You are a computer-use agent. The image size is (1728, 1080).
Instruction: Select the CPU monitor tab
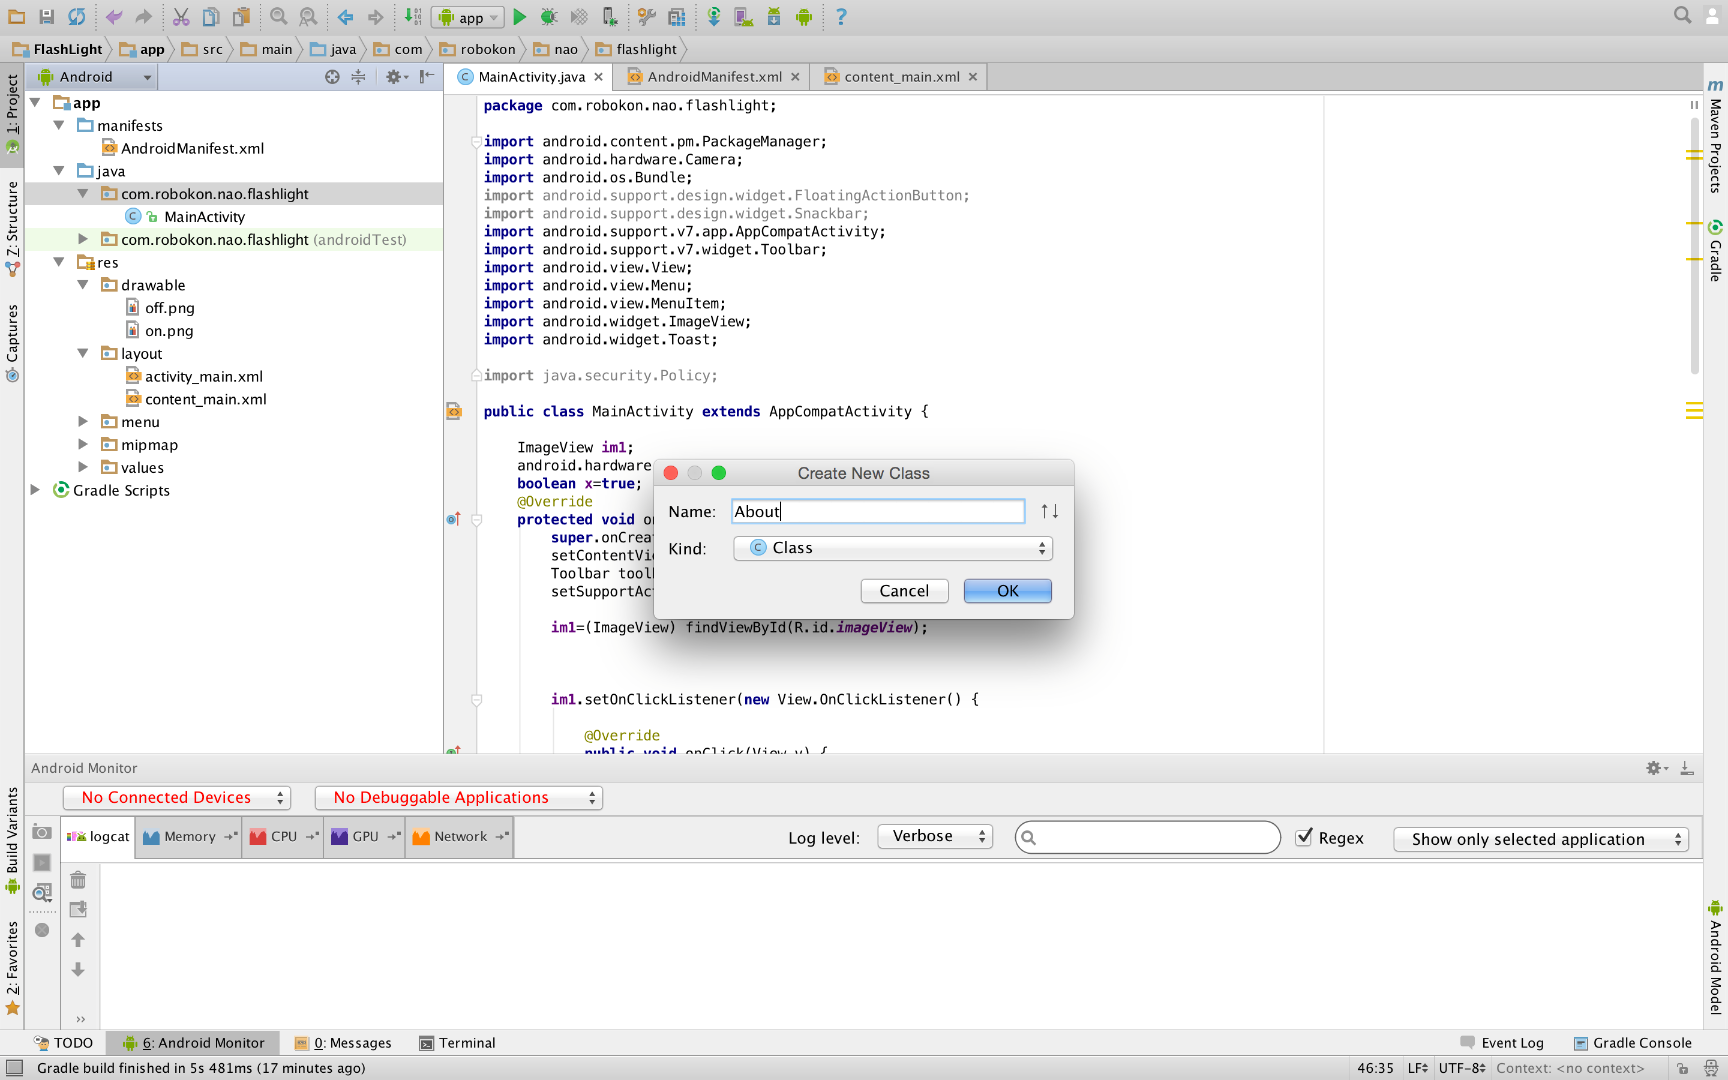(283, 837)
